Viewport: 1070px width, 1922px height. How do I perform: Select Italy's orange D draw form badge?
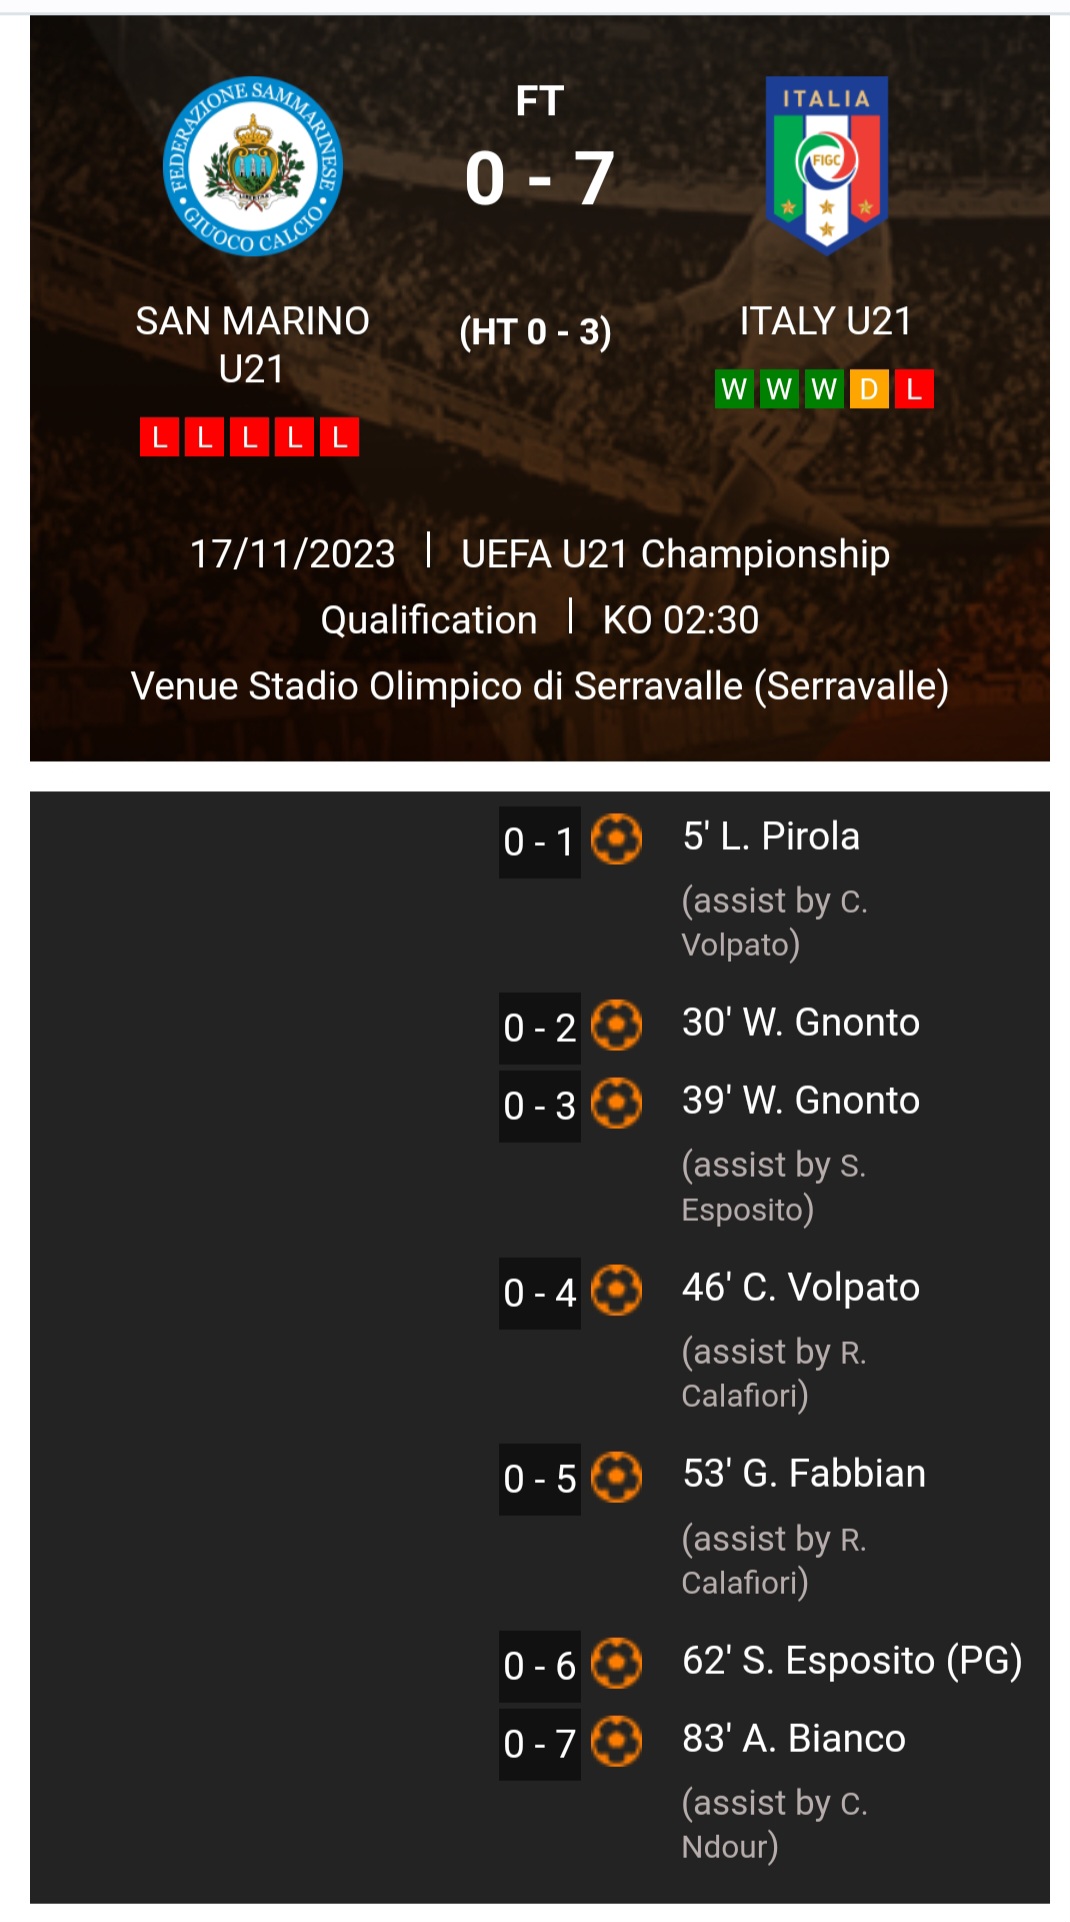869,389
